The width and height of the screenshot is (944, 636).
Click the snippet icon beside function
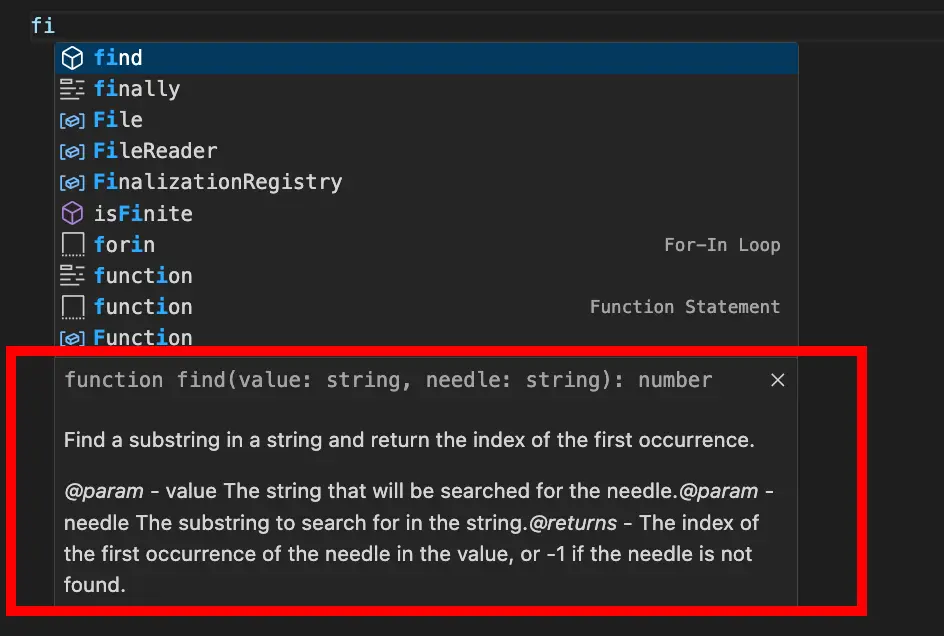click(x=72, y=274)
